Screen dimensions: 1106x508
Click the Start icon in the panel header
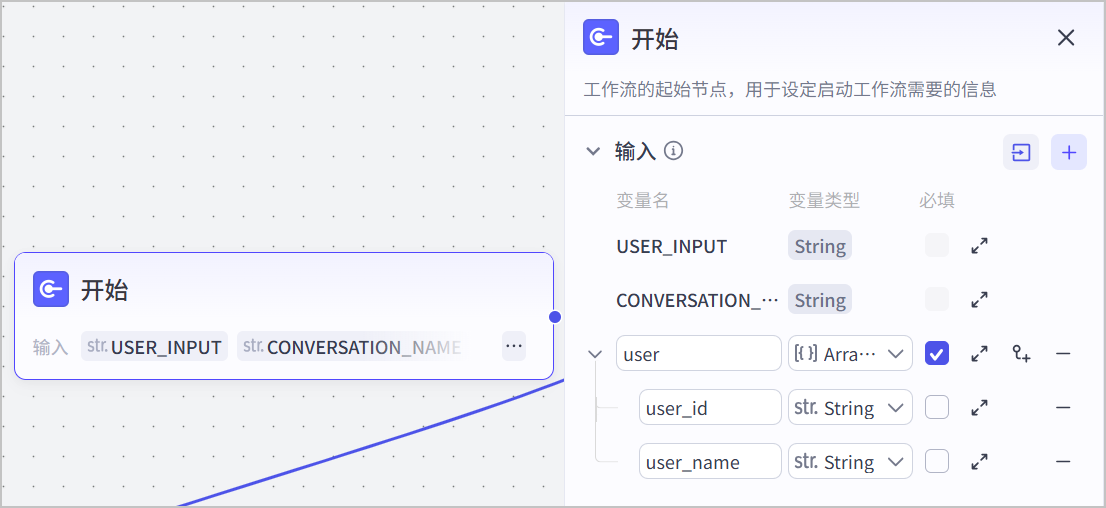(x=601, y=37)
